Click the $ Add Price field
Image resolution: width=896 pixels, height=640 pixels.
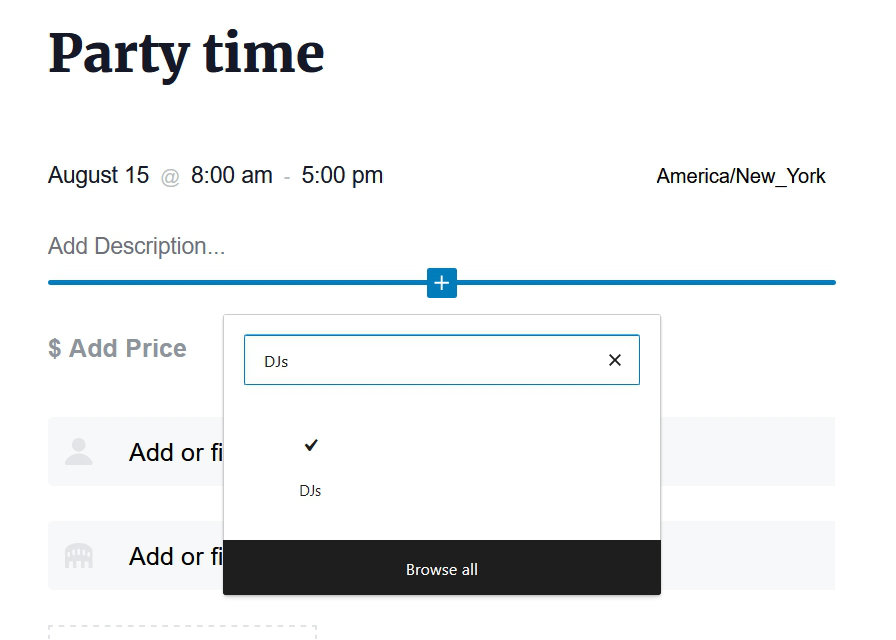[x=118, y=349]
